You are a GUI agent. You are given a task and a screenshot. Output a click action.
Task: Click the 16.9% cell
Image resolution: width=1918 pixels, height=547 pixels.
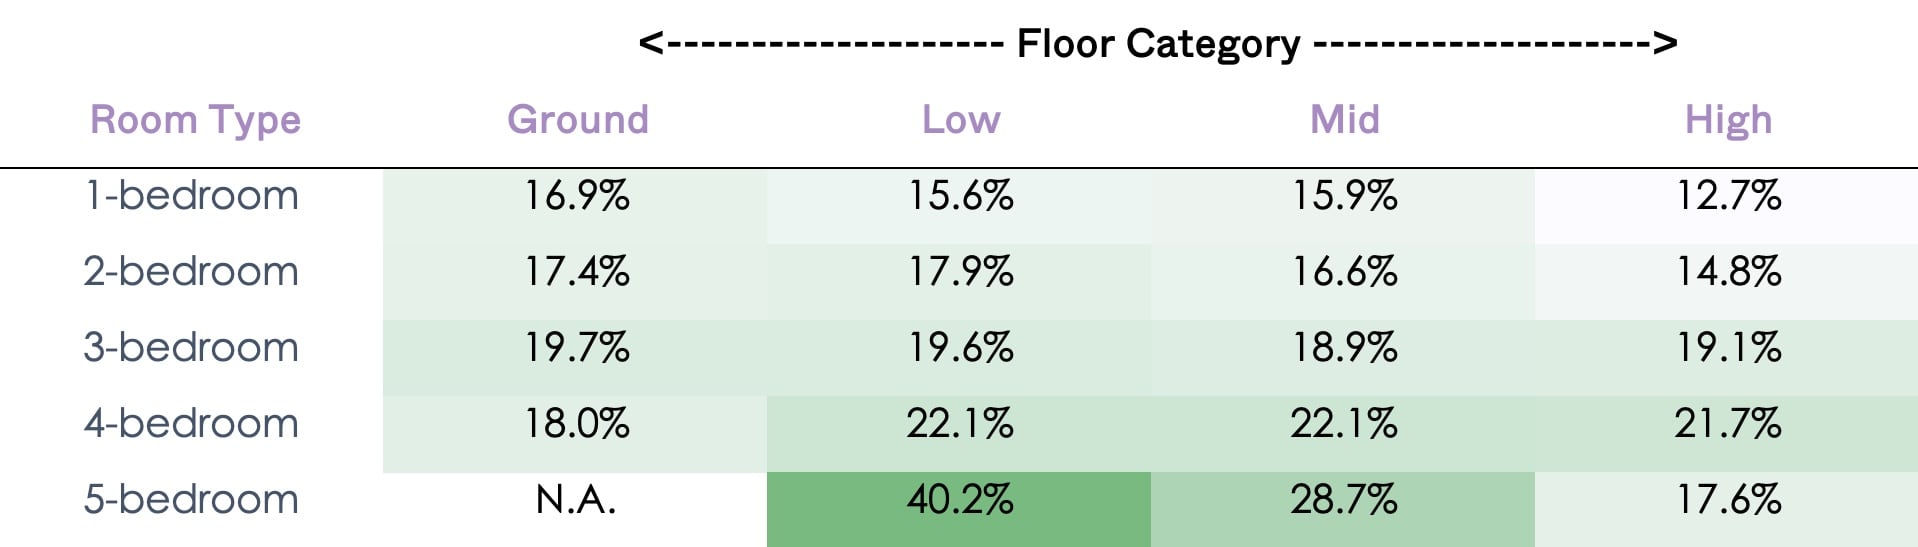coord(576,195)
